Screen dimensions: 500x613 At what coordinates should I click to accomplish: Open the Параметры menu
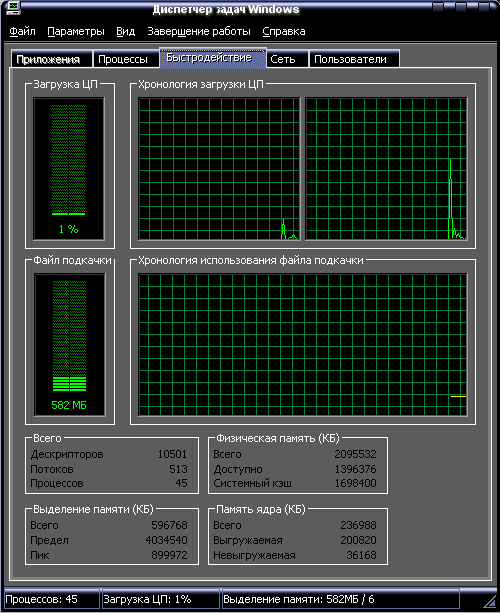click(76, 31)
